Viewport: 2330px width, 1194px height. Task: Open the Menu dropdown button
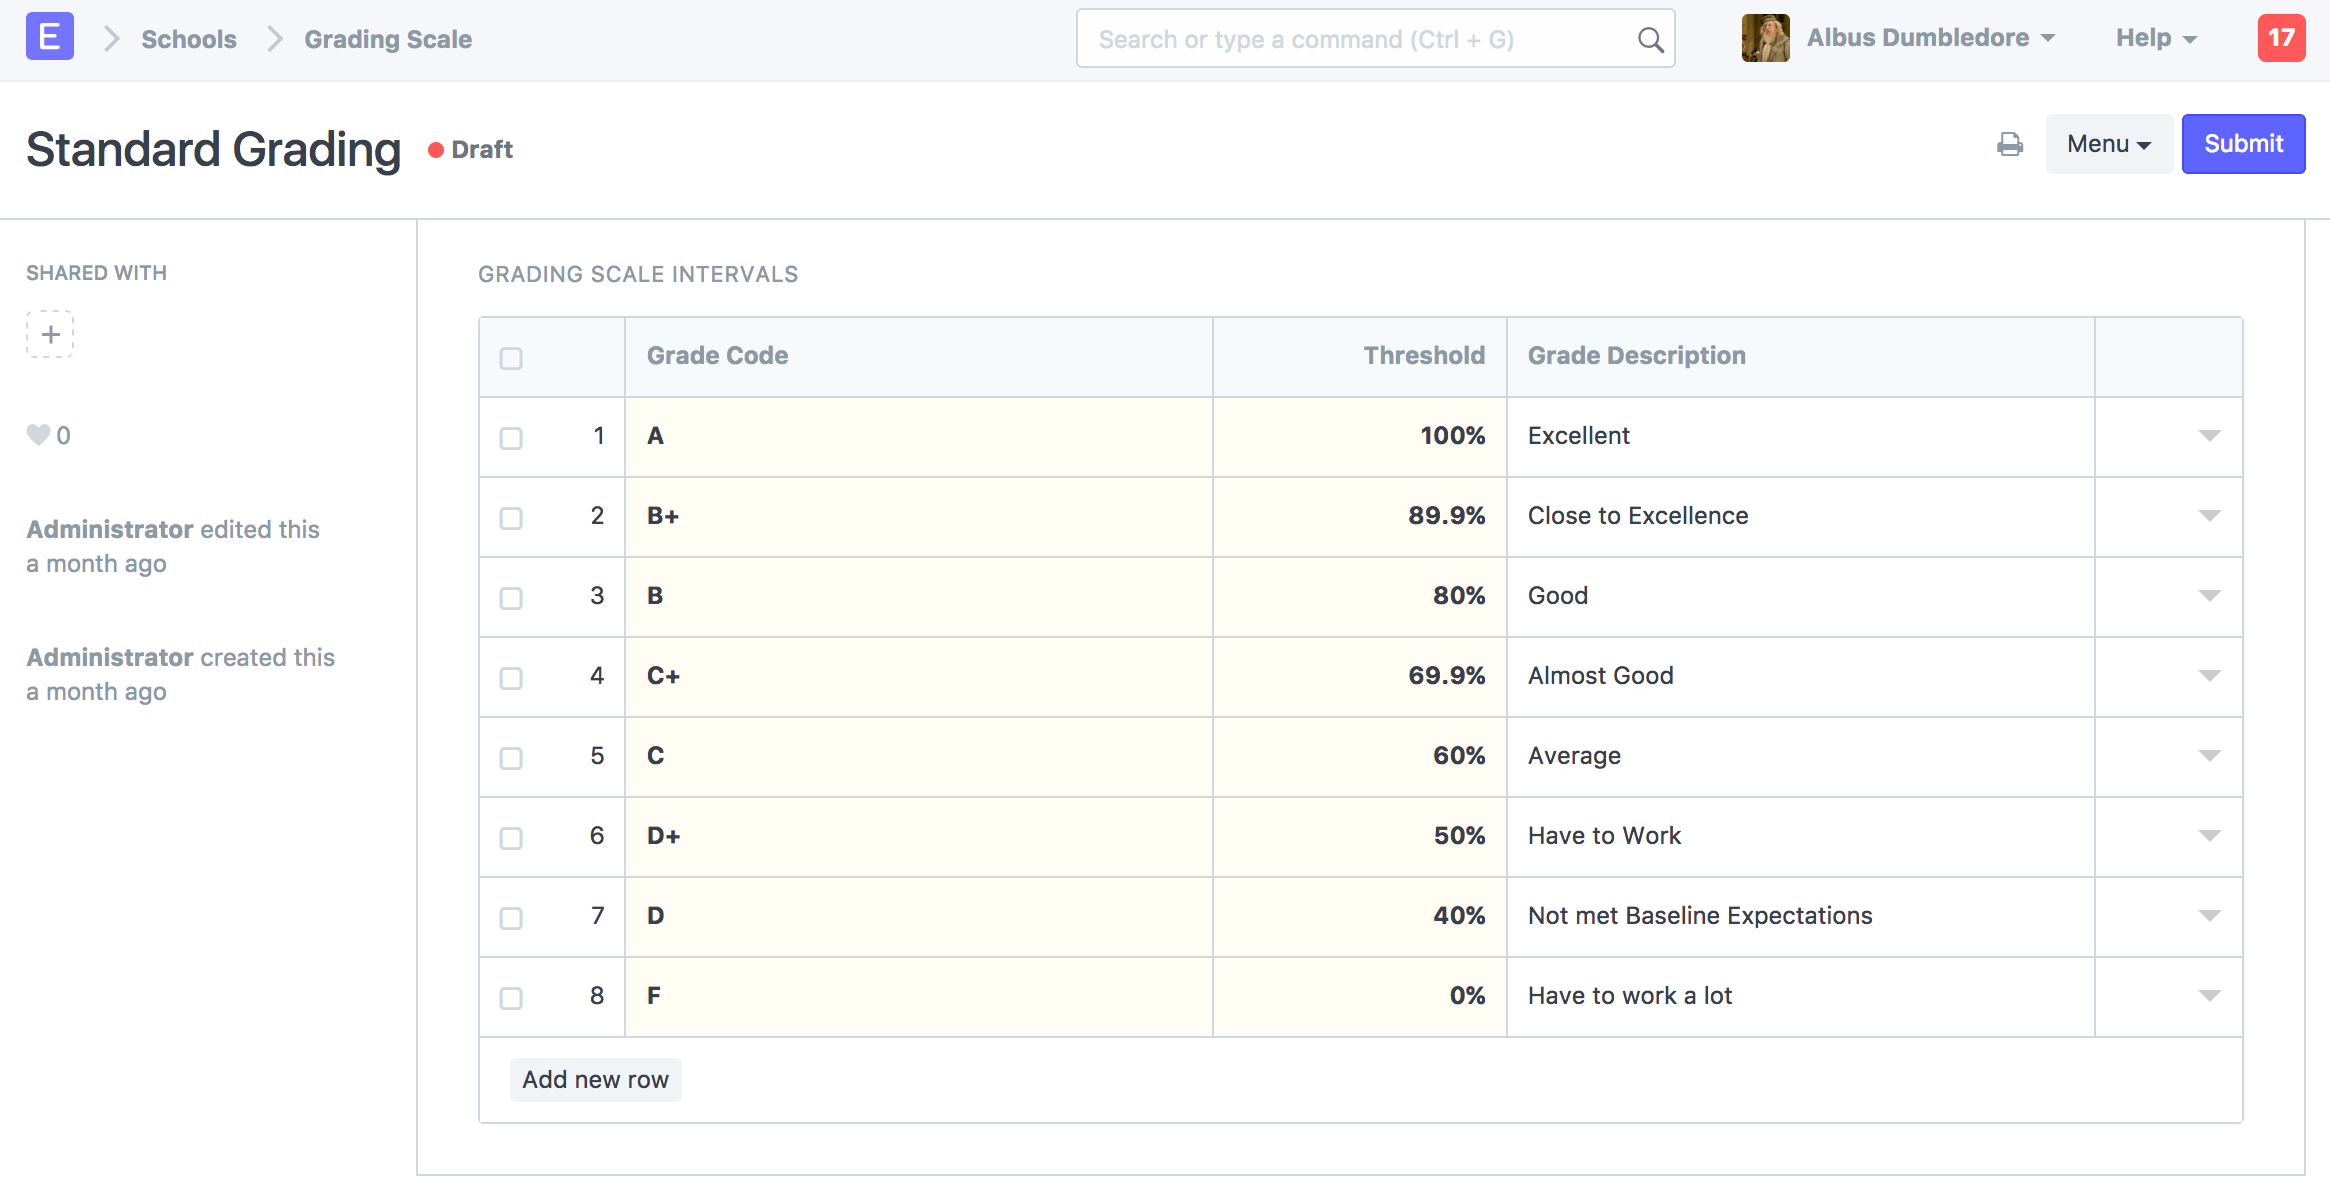2108,144
